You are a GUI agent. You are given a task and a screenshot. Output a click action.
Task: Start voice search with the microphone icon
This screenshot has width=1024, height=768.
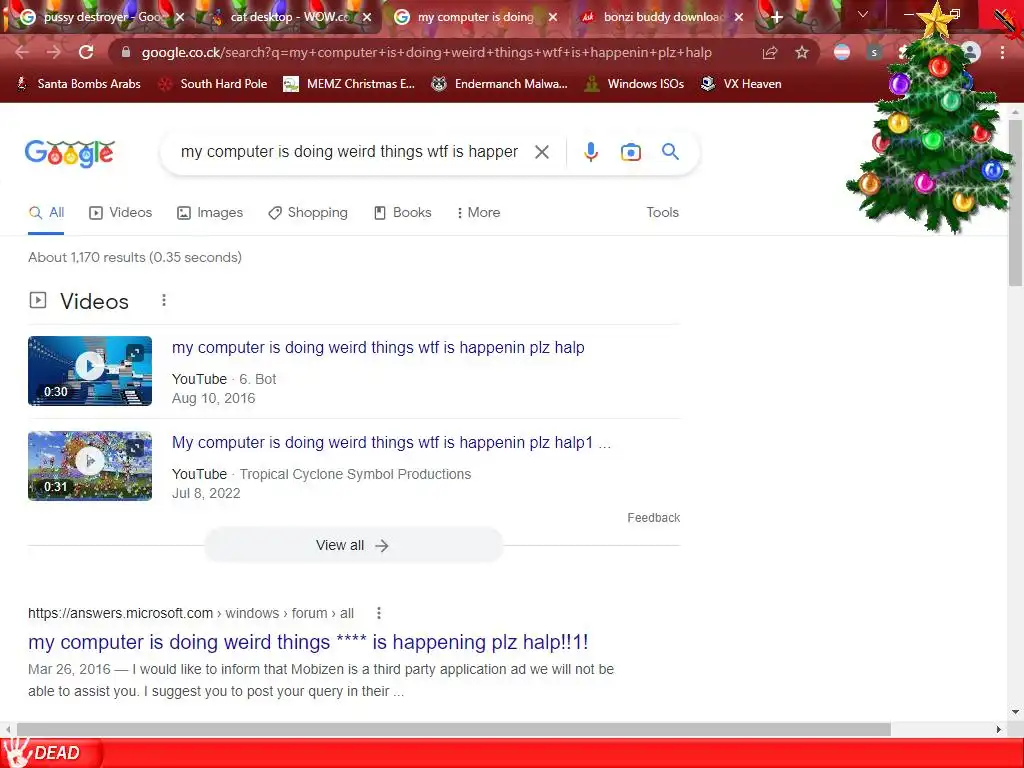pyautogui.click(x=590, y=152)
